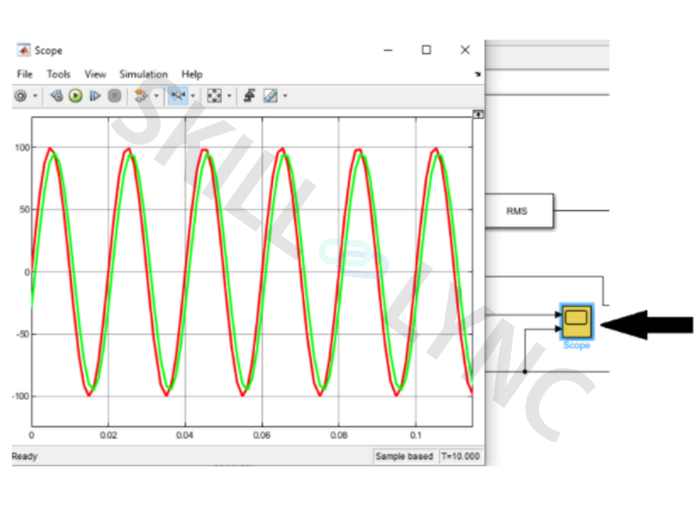Click the maximize axes button above plot

tap(478, 115)
